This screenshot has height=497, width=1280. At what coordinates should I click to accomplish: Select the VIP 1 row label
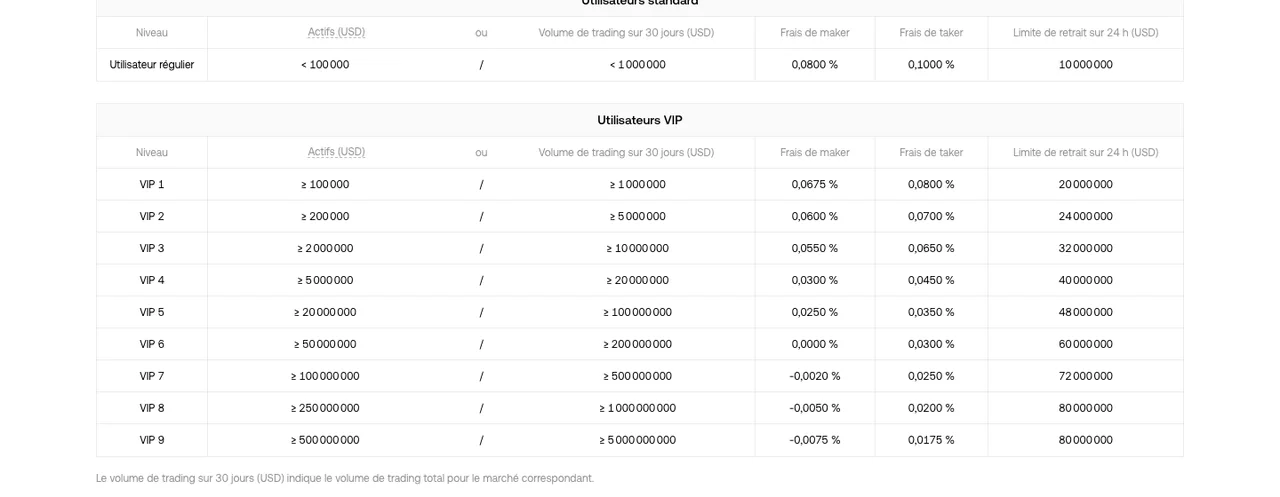pyautogui.click(x=152, y=184)
